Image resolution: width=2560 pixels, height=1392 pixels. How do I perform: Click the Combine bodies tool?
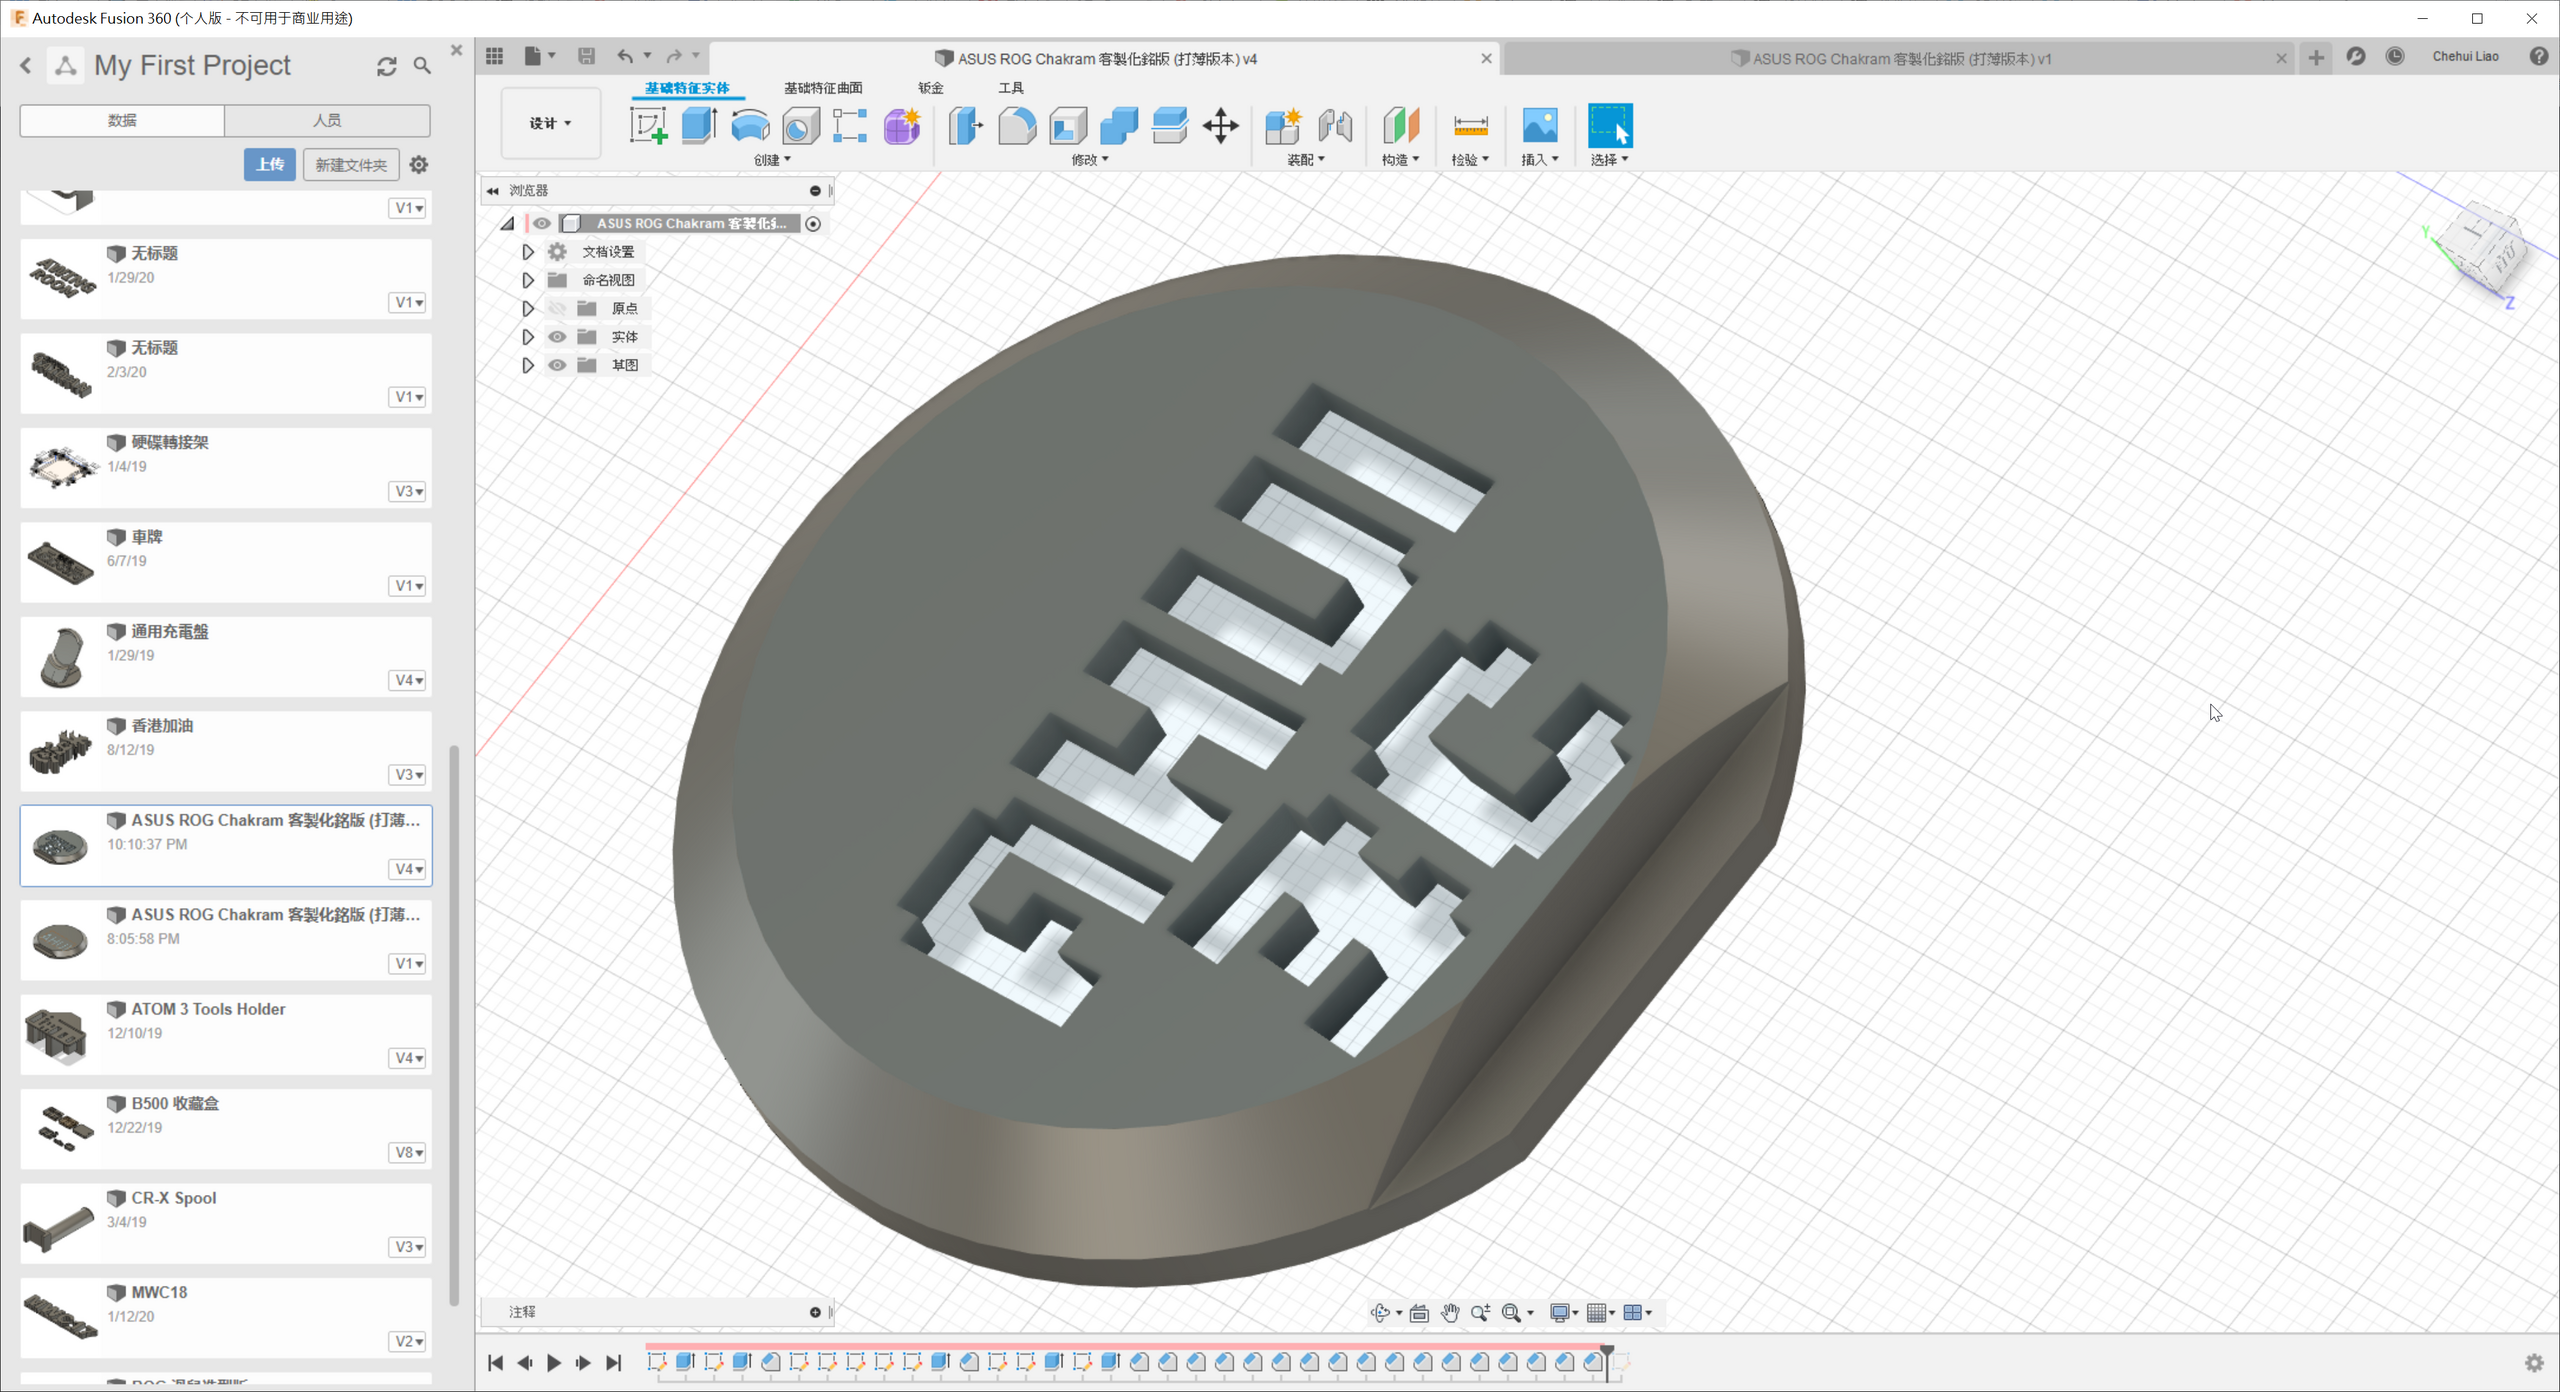[1118, 126]
